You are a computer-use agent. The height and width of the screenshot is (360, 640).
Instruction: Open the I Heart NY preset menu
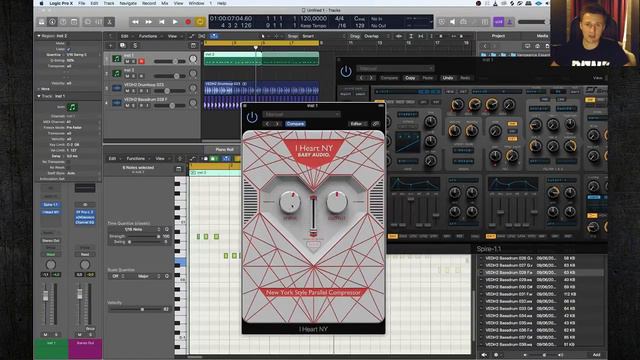[302, 115]
